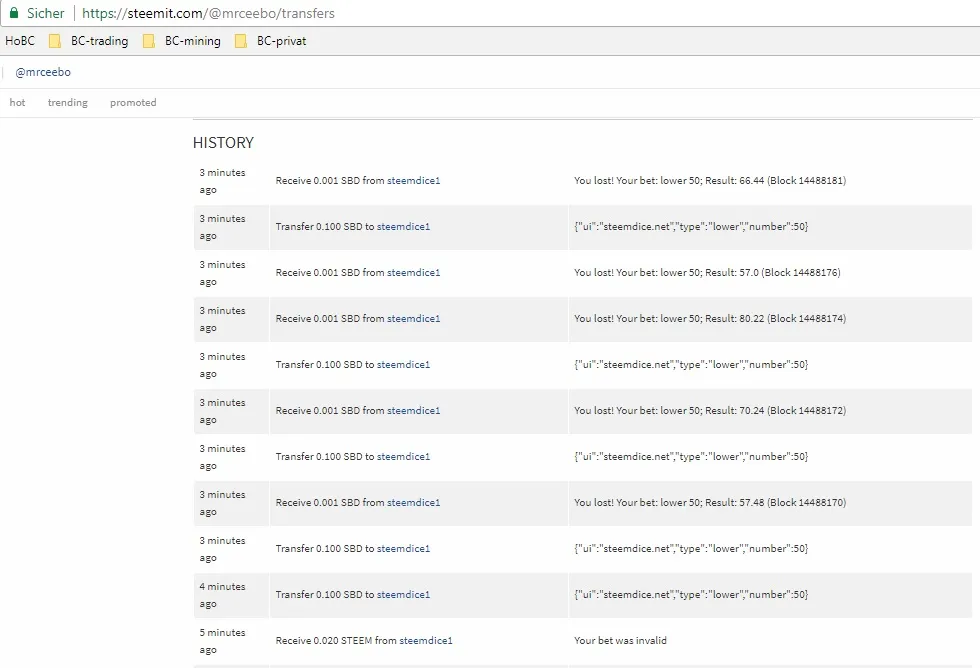Switch to the hot tab

[x=18, y=102]
